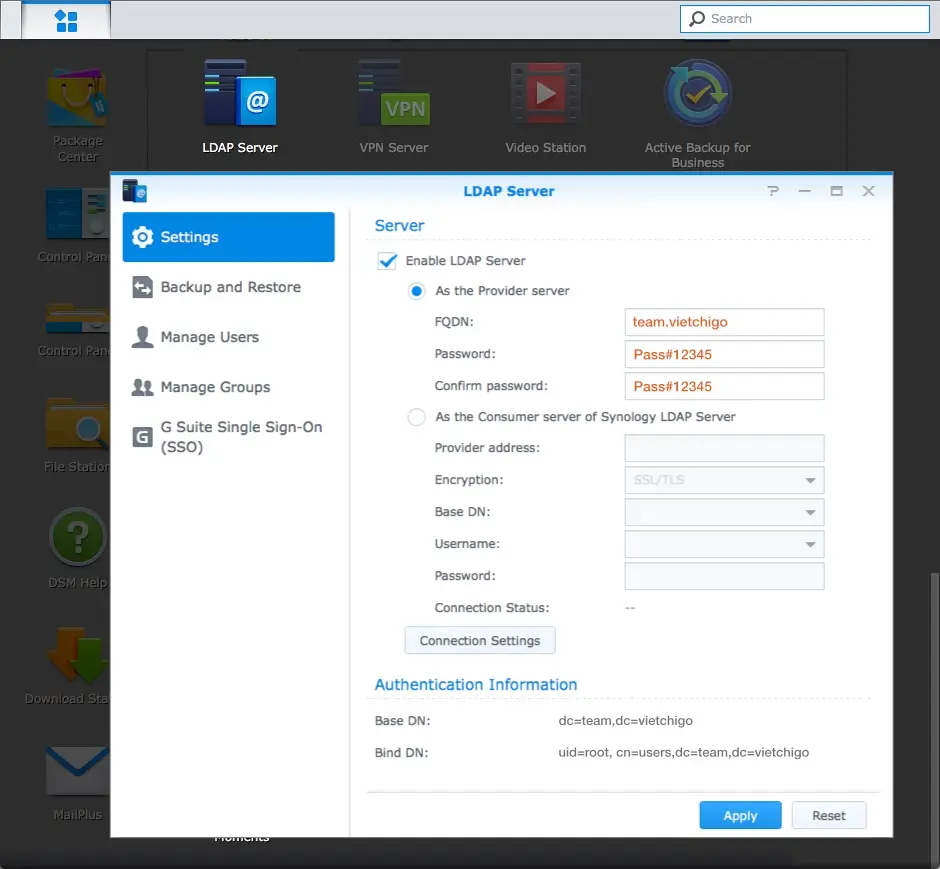Expand the Base DN dropdown
This screenshot has width=940, height=869.
coord(724,512)
